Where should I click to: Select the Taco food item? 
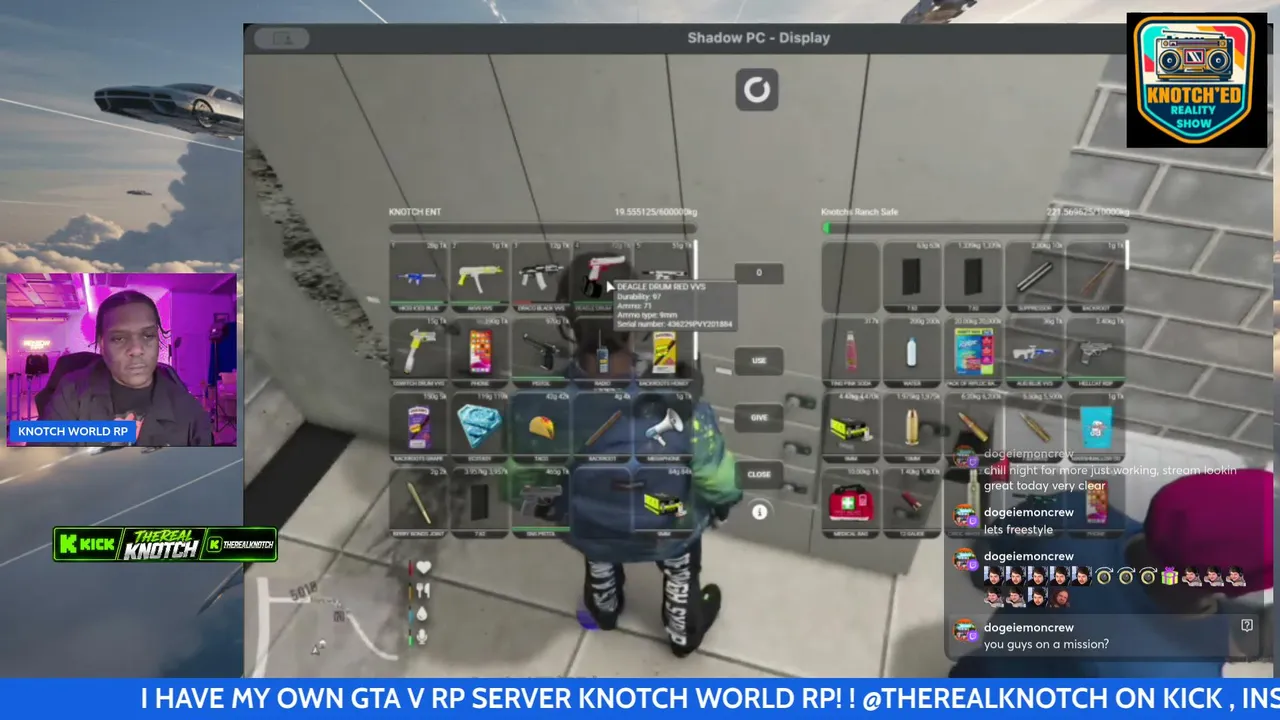pos(541,428)
